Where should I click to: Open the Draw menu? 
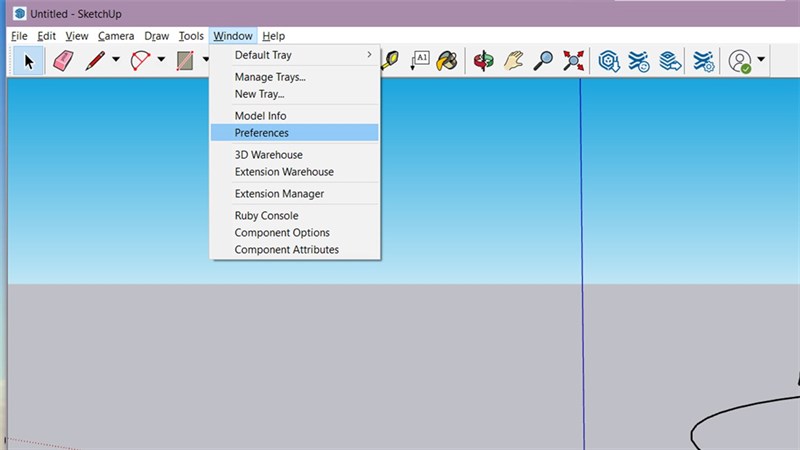[x=156, y=36]
